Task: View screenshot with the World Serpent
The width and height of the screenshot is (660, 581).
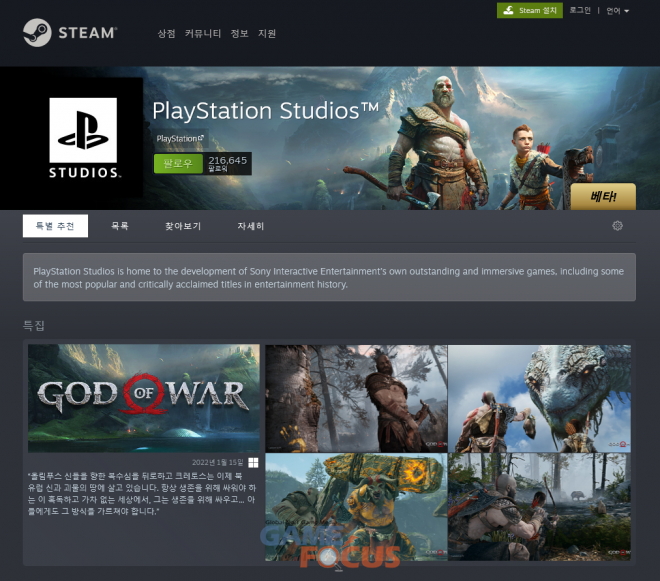Action: pyautogui.click(x=539, y=399)
